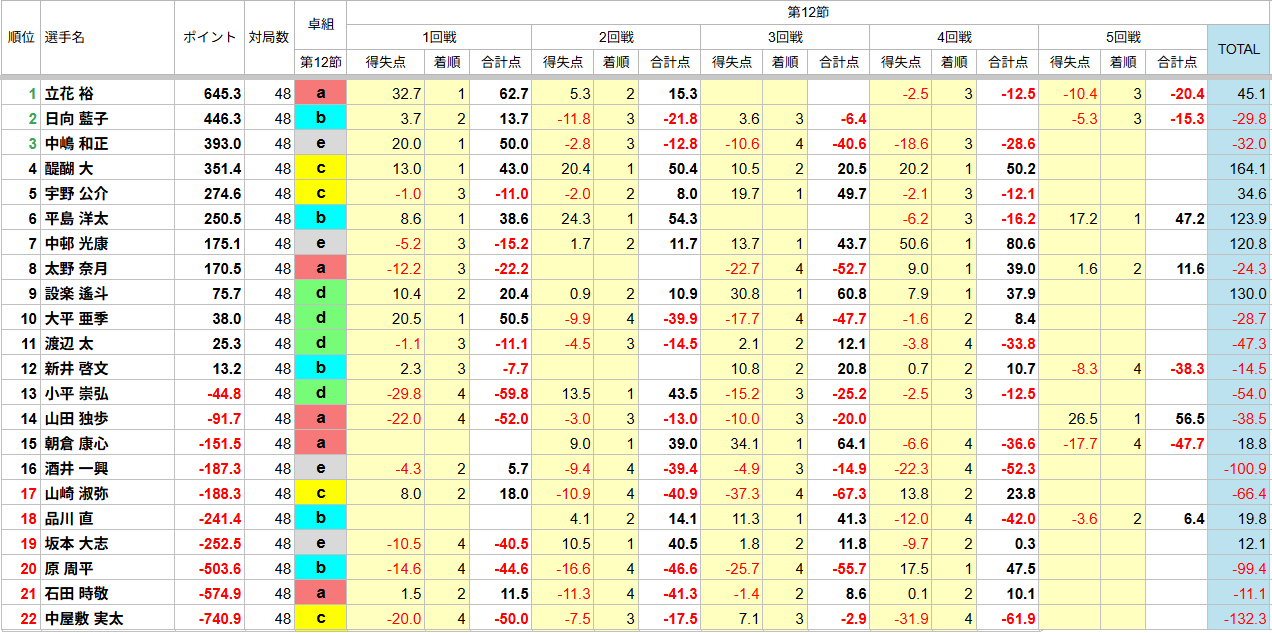Click player name 原 周平

click(70, 569)
